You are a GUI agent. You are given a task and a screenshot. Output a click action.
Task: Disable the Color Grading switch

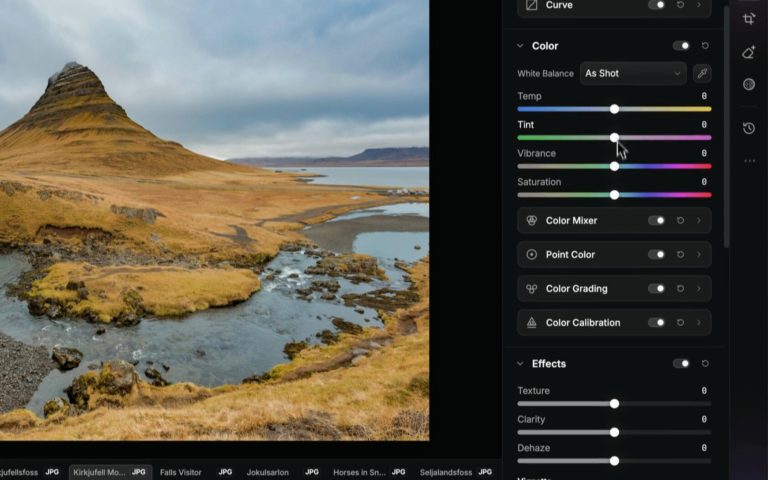point(656,288)
